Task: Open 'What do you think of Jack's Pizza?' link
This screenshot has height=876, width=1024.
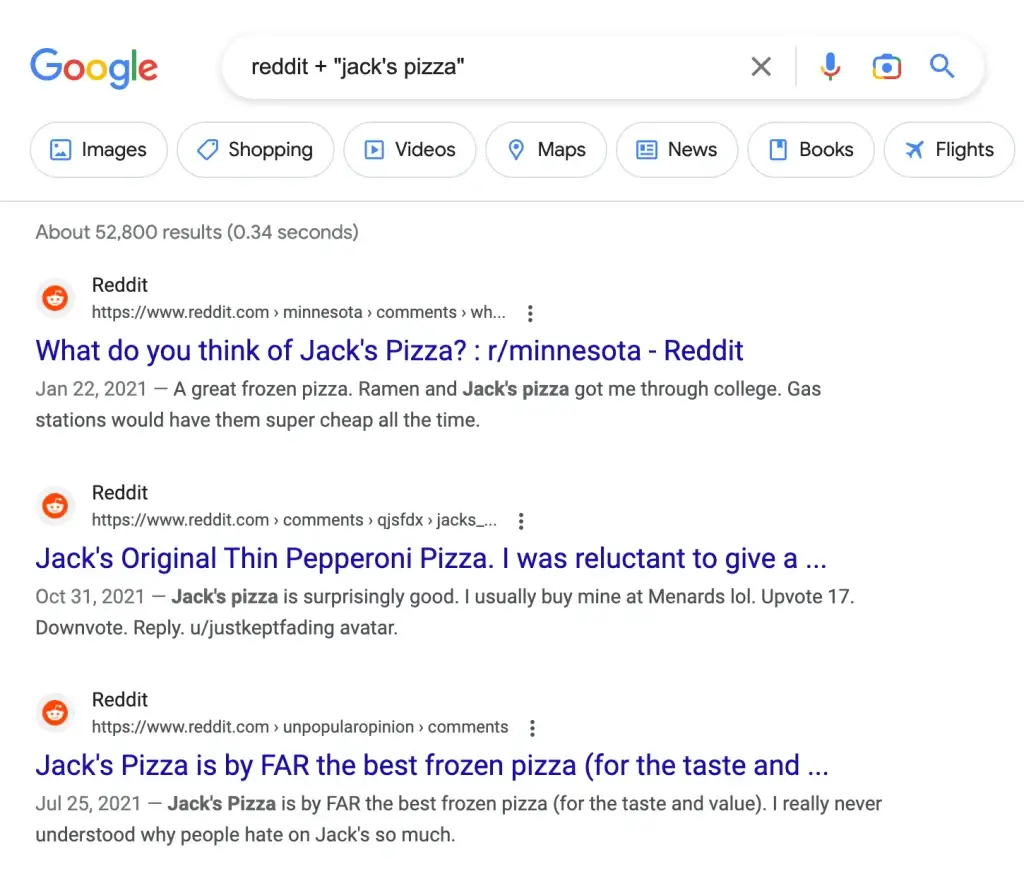Action: coord(389,351)
